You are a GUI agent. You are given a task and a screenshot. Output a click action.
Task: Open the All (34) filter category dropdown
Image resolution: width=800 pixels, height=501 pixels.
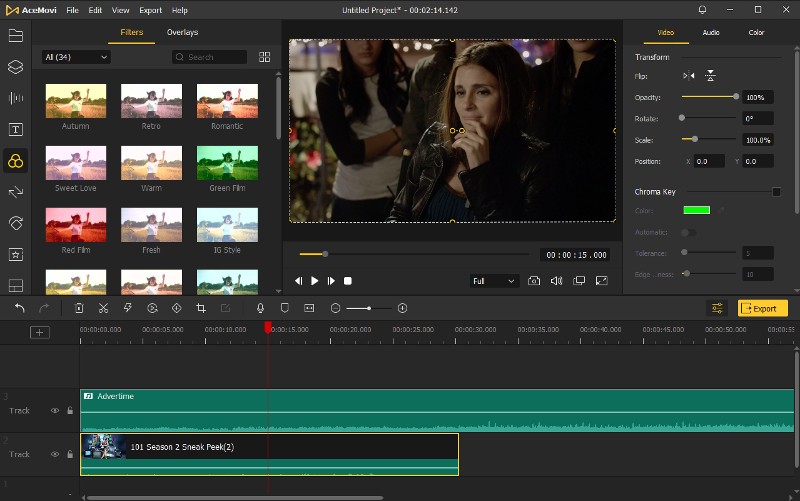76,57
